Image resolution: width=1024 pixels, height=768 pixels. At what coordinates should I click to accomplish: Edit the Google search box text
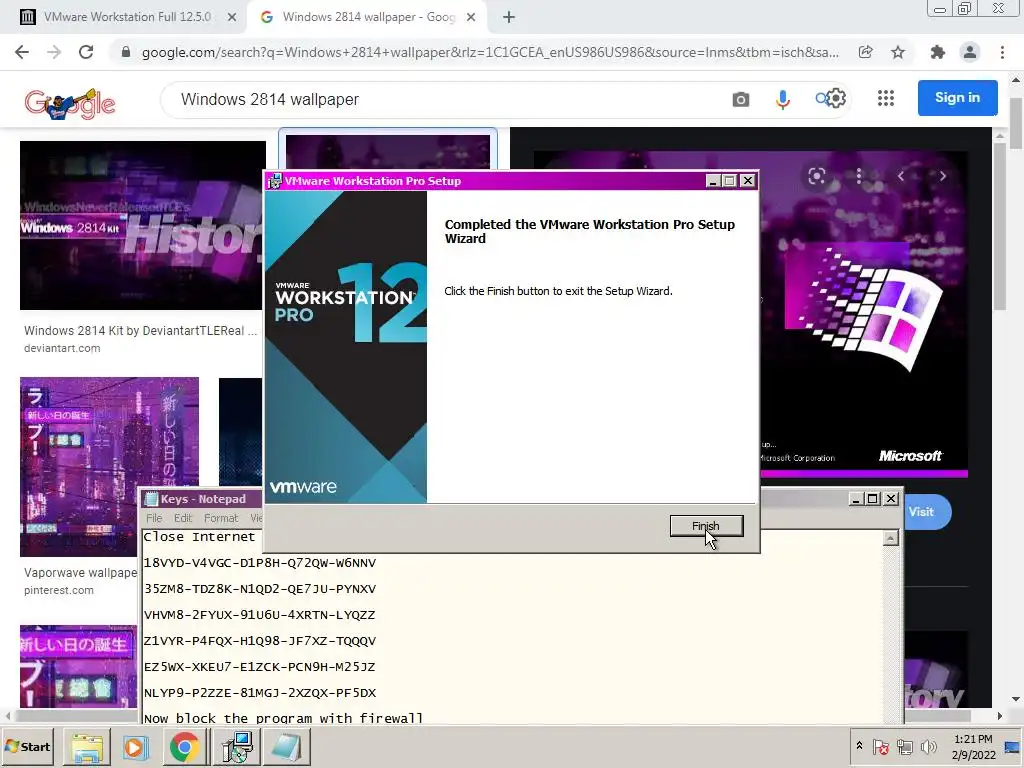coord(444,99)
